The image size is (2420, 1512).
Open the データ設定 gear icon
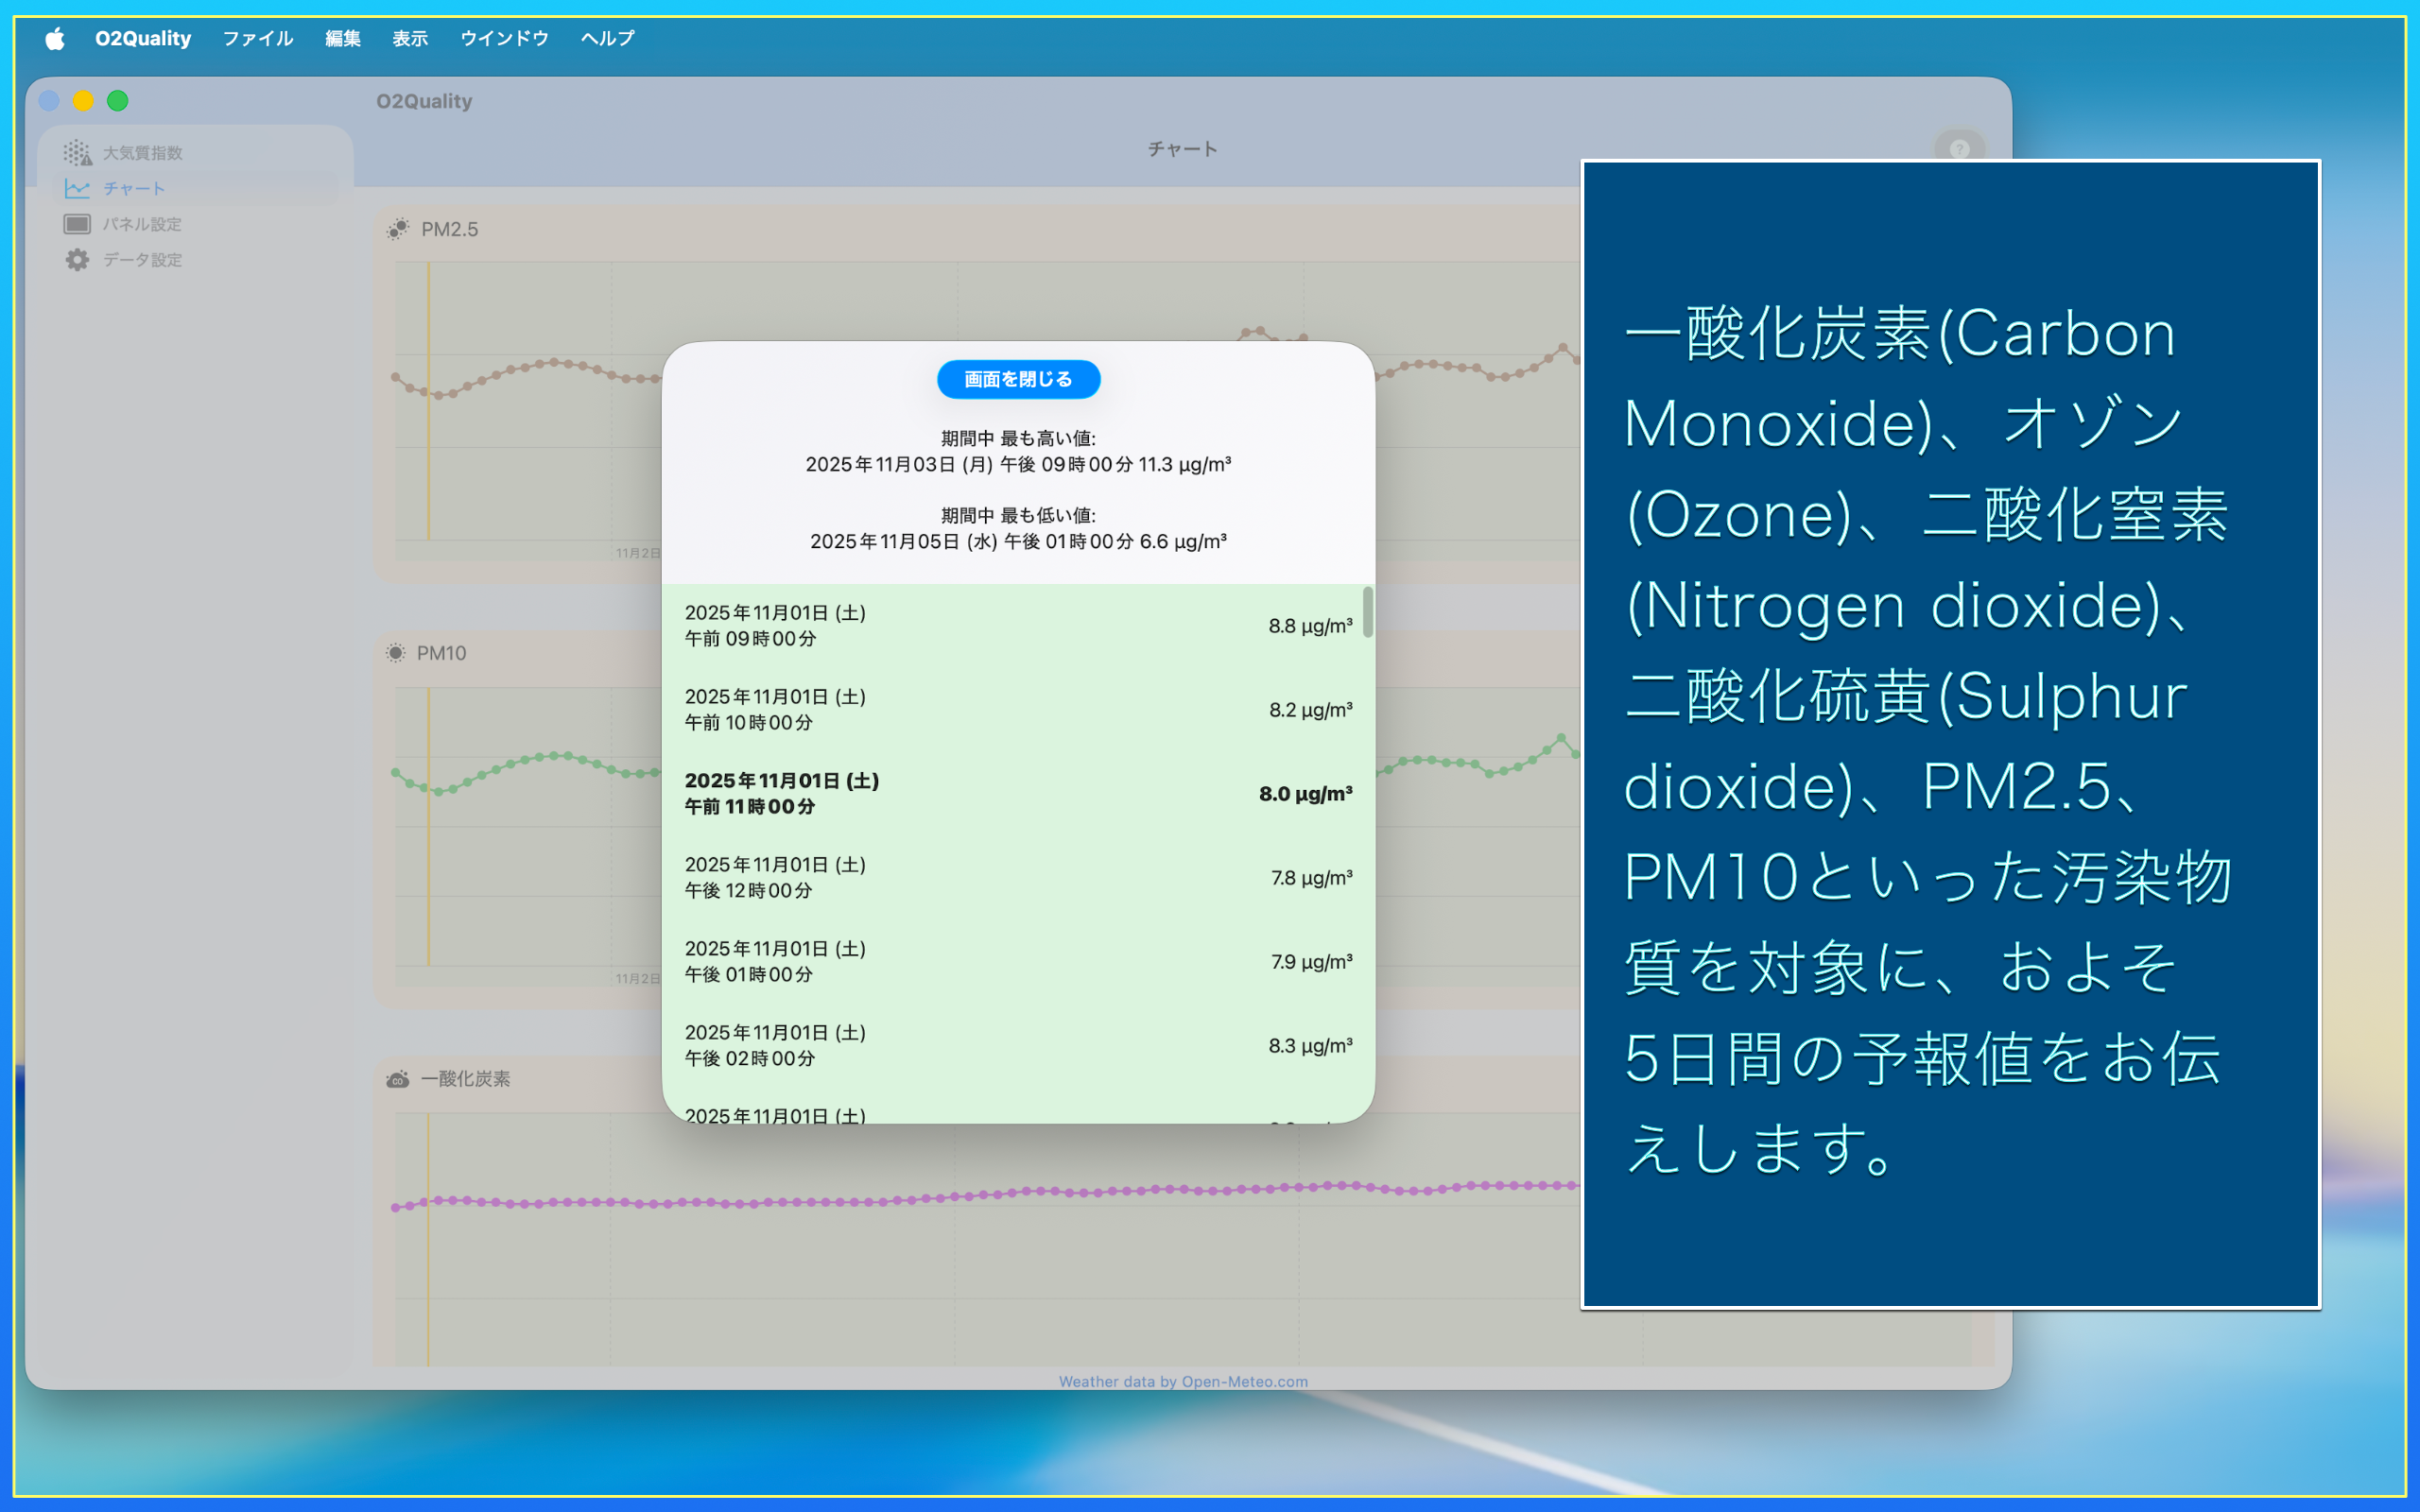tap(77, 260)
